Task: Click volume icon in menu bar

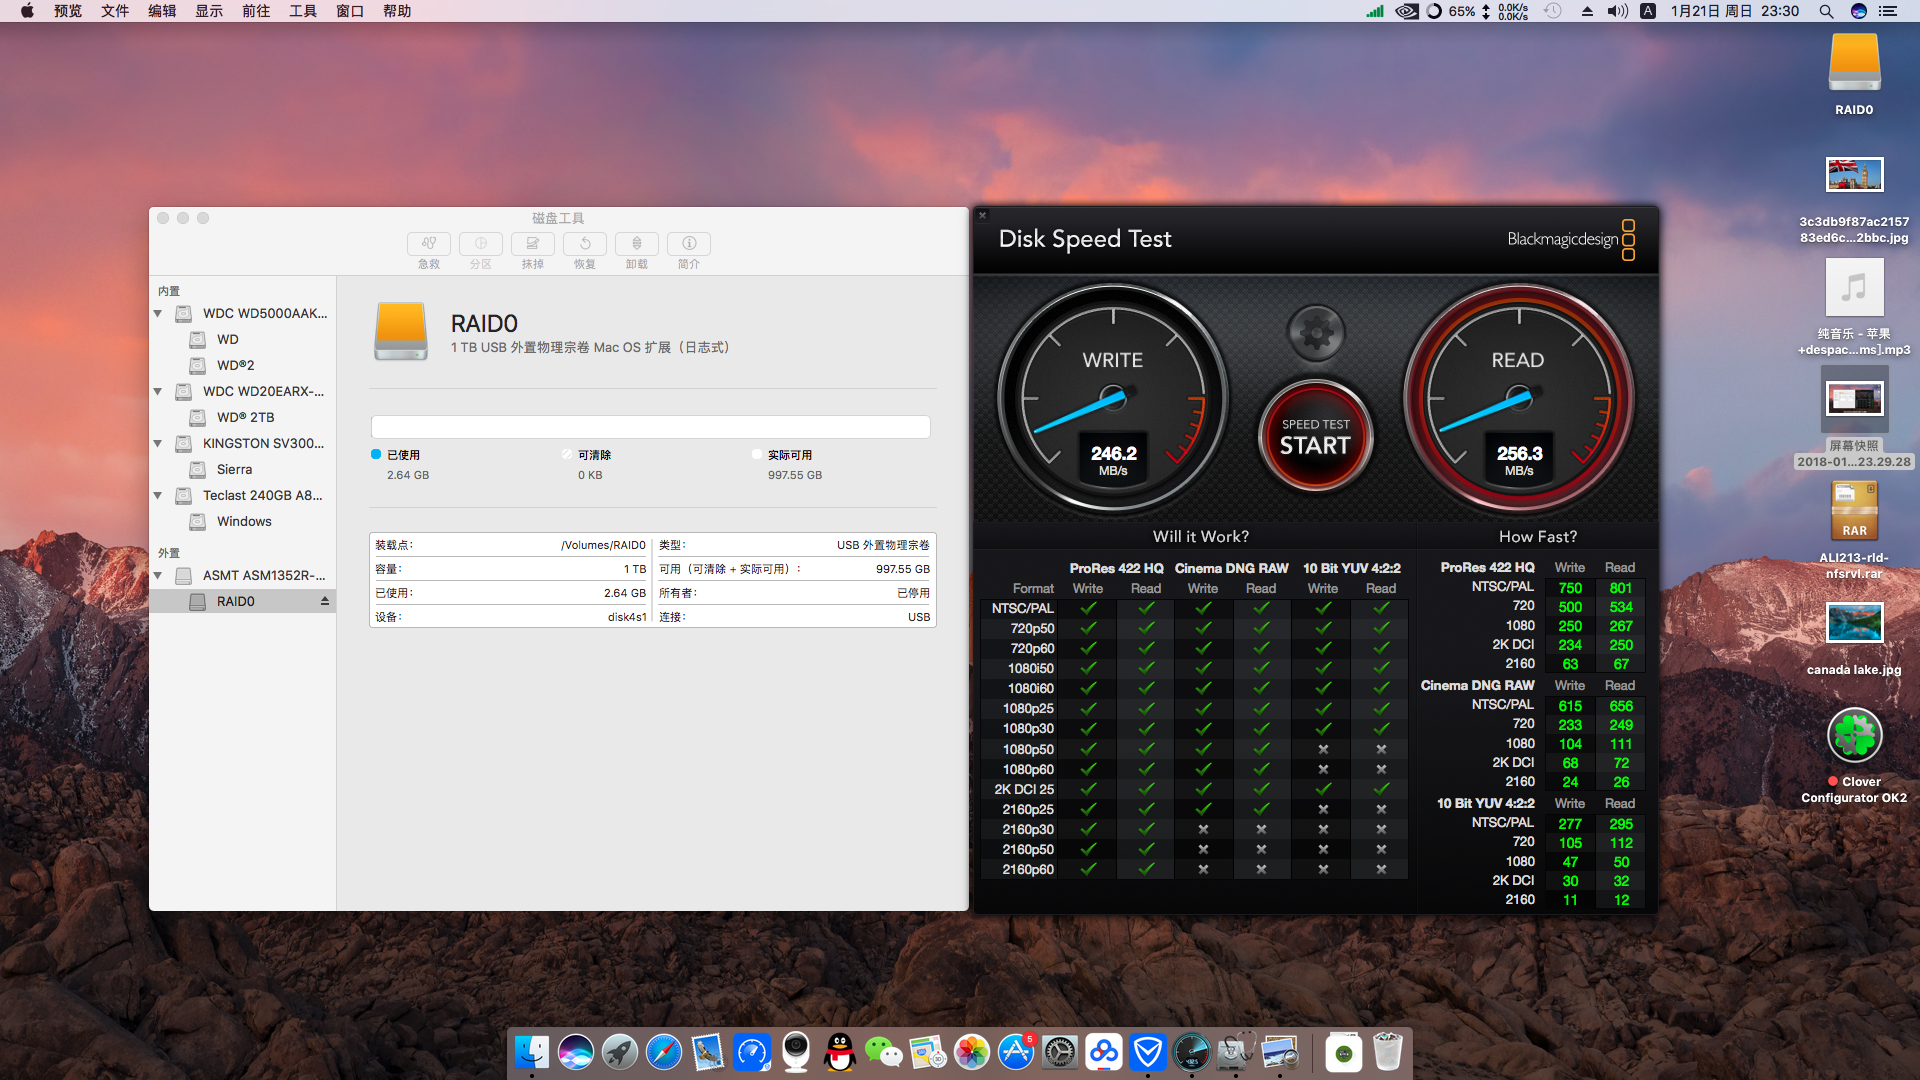Action: [1617, 11]
